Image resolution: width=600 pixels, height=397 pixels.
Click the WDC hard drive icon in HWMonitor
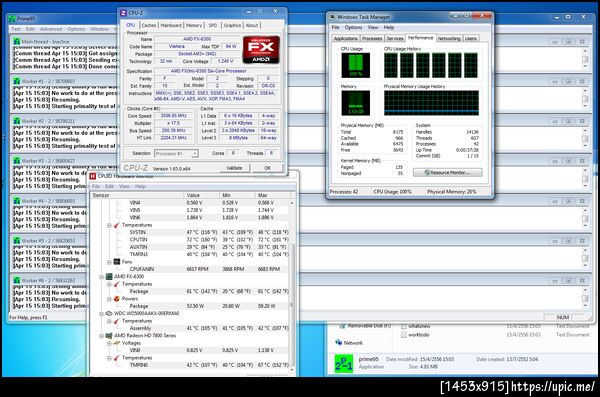tap(109, 313)
